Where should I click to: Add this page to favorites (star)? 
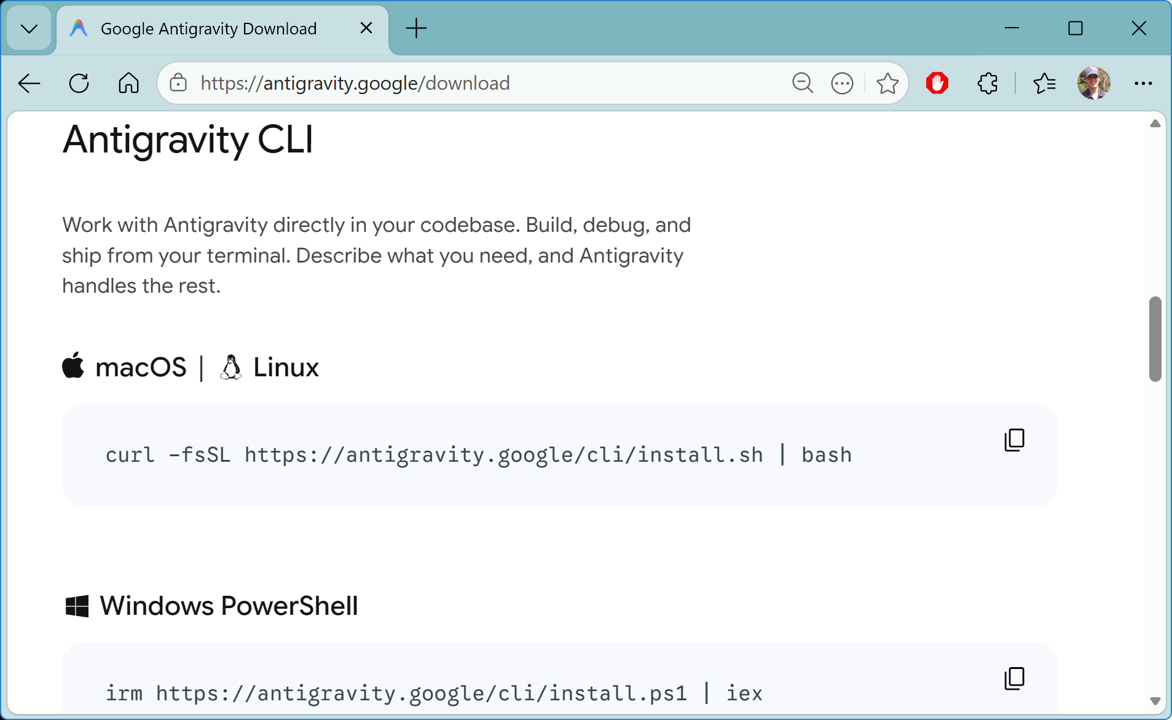[x=887, y=83]
